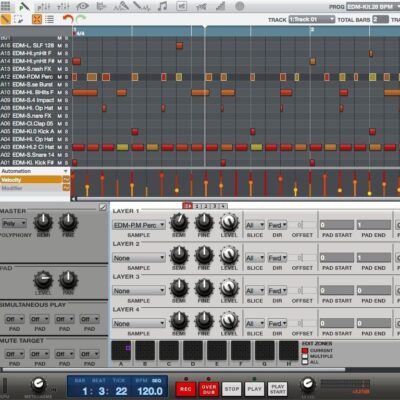Select the MULTIPLE edit zones option

pos(305,356)
